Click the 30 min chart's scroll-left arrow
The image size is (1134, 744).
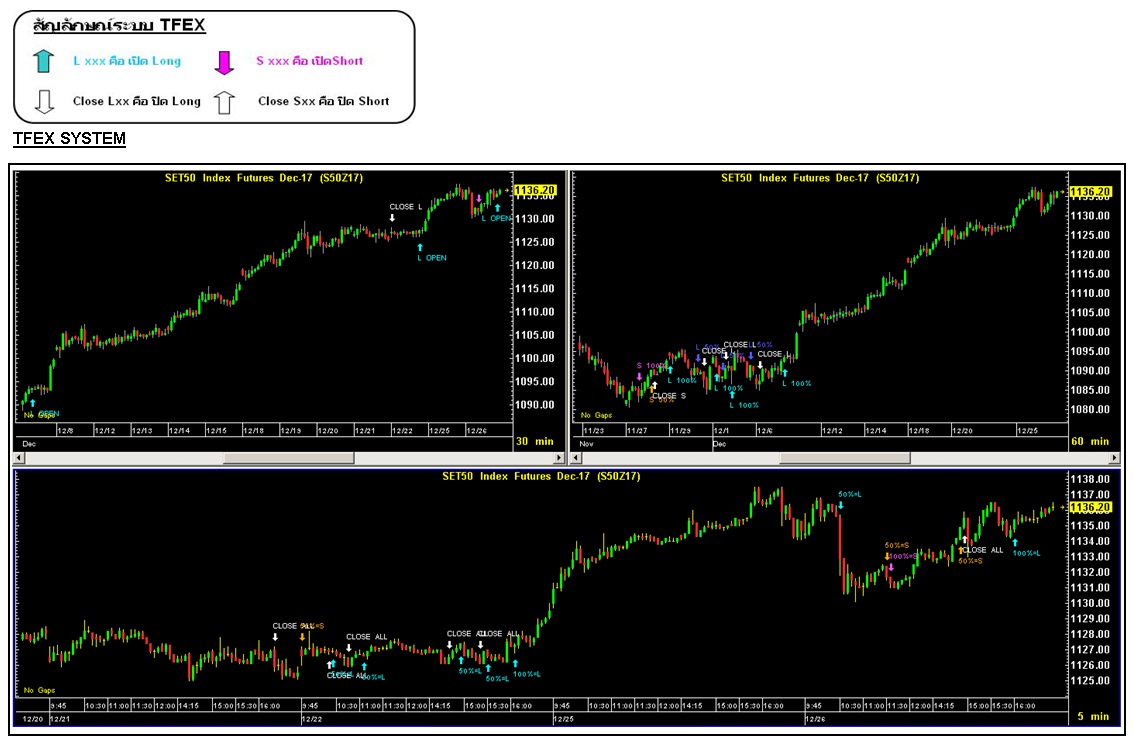(20, 458)
